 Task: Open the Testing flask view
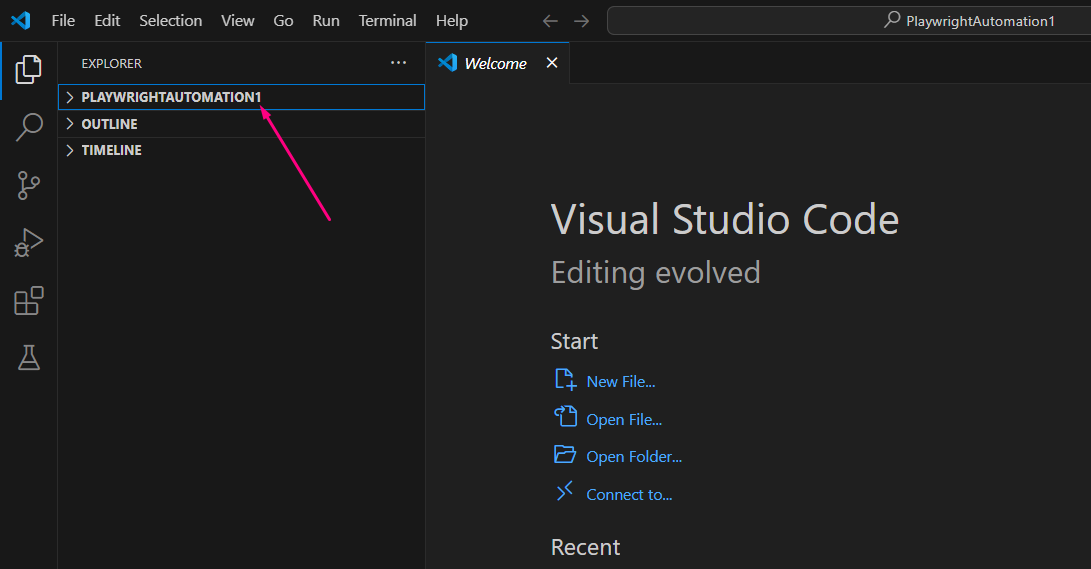29,358
